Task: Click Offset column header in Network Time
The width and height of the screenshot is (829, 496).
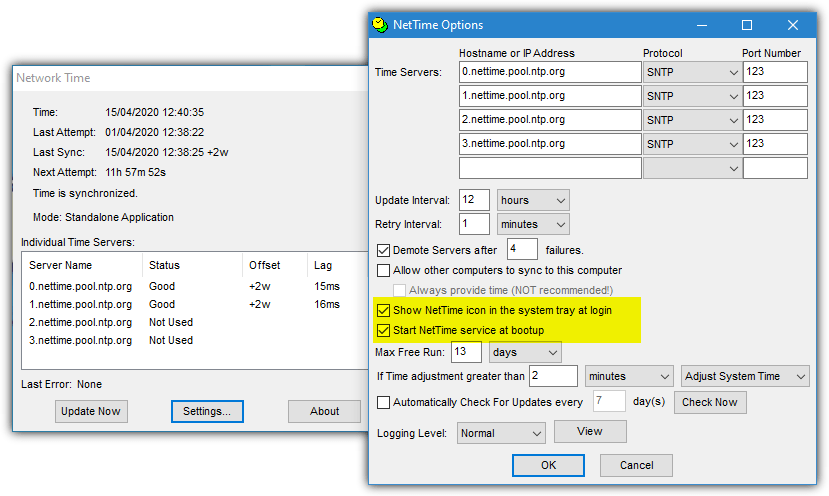Action: click(x=275, y=265)
